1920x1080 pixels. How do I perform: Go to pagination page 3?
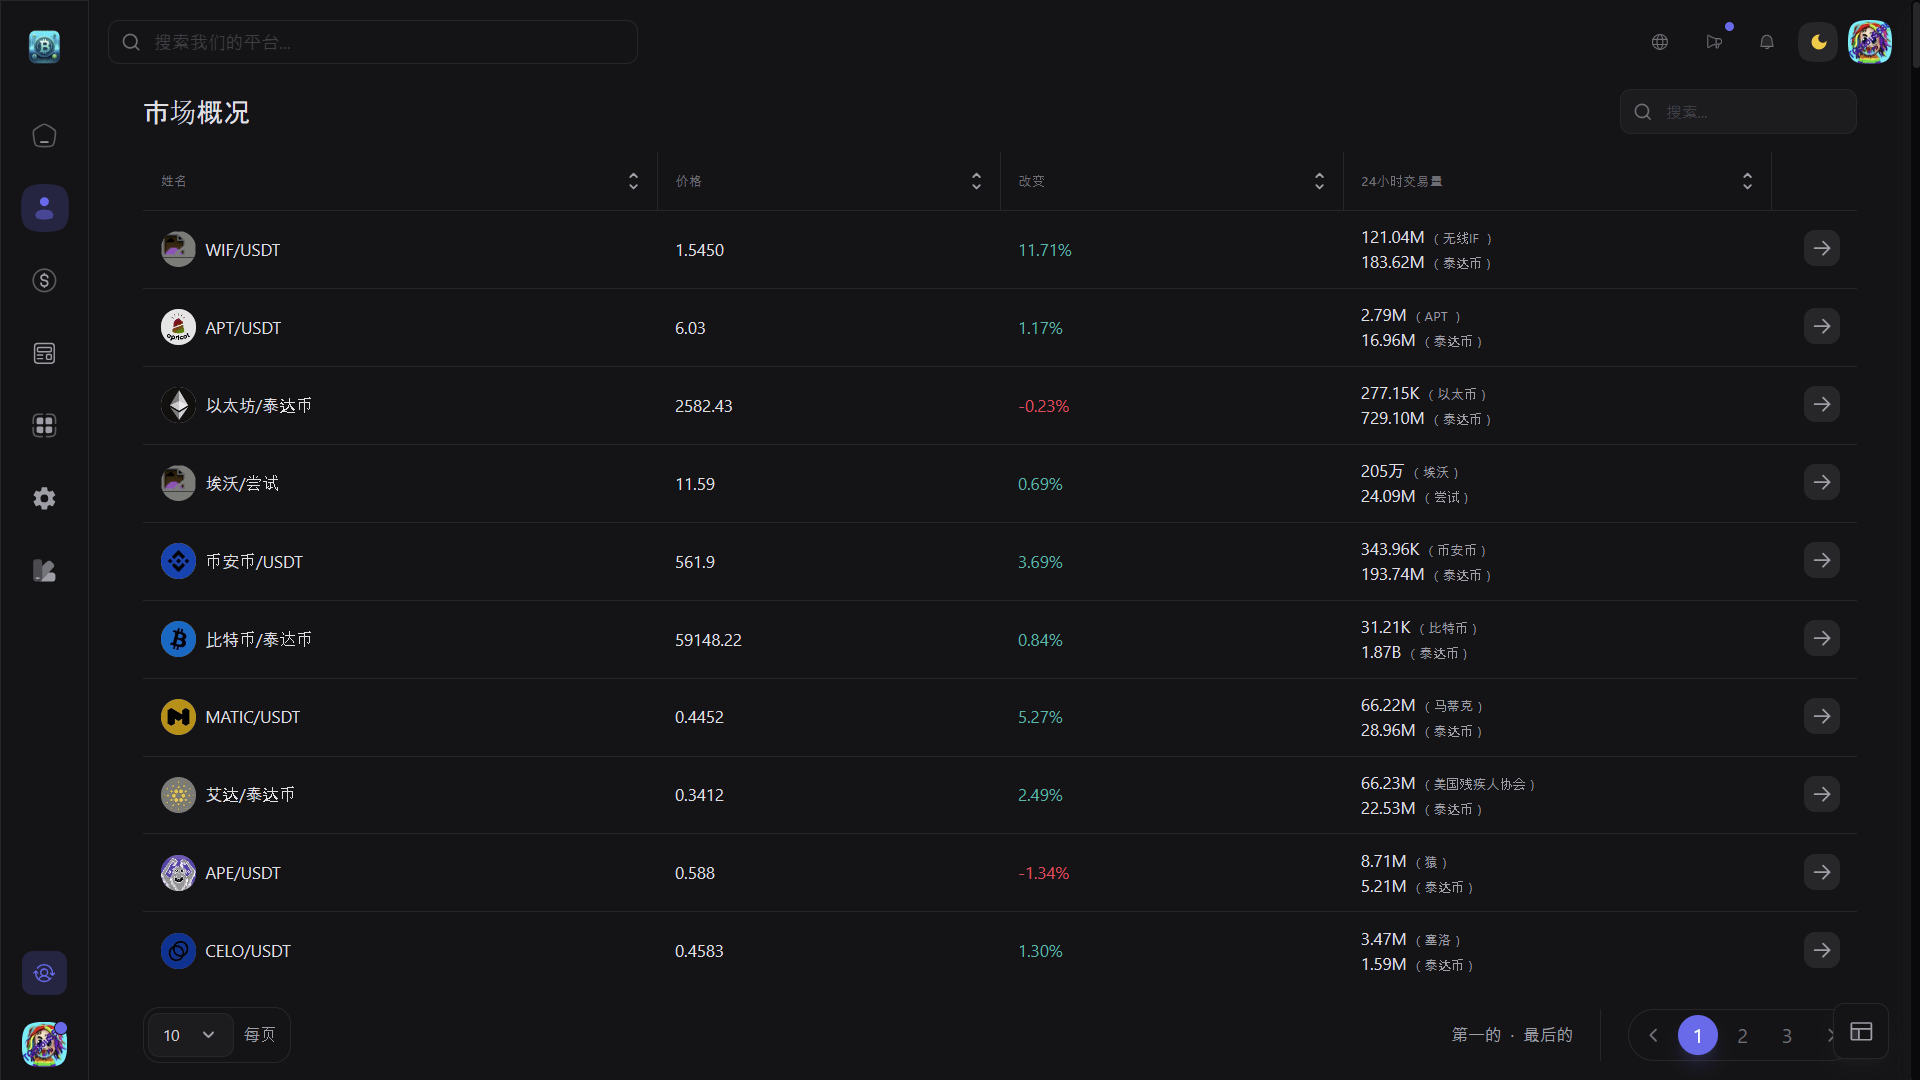(1787, 1036)
